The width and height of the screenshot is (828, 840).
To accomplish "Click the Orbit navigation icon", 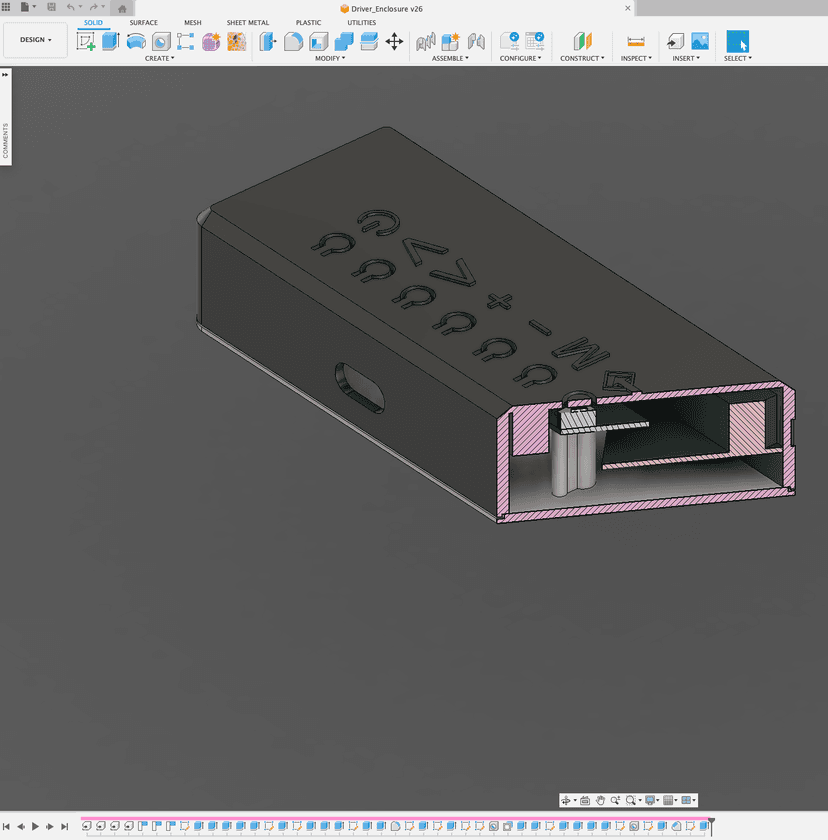I will (x=566, y=800).
